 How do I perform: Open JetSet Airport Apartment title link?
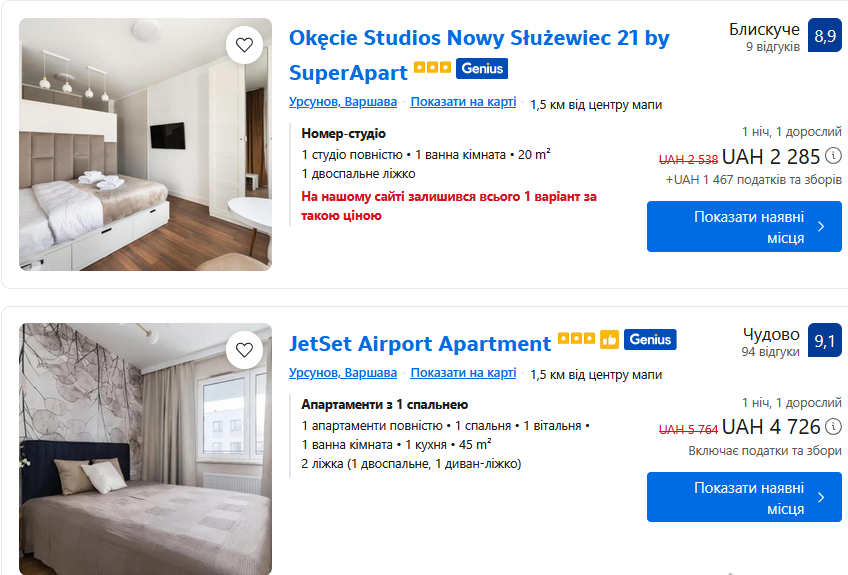420,344
